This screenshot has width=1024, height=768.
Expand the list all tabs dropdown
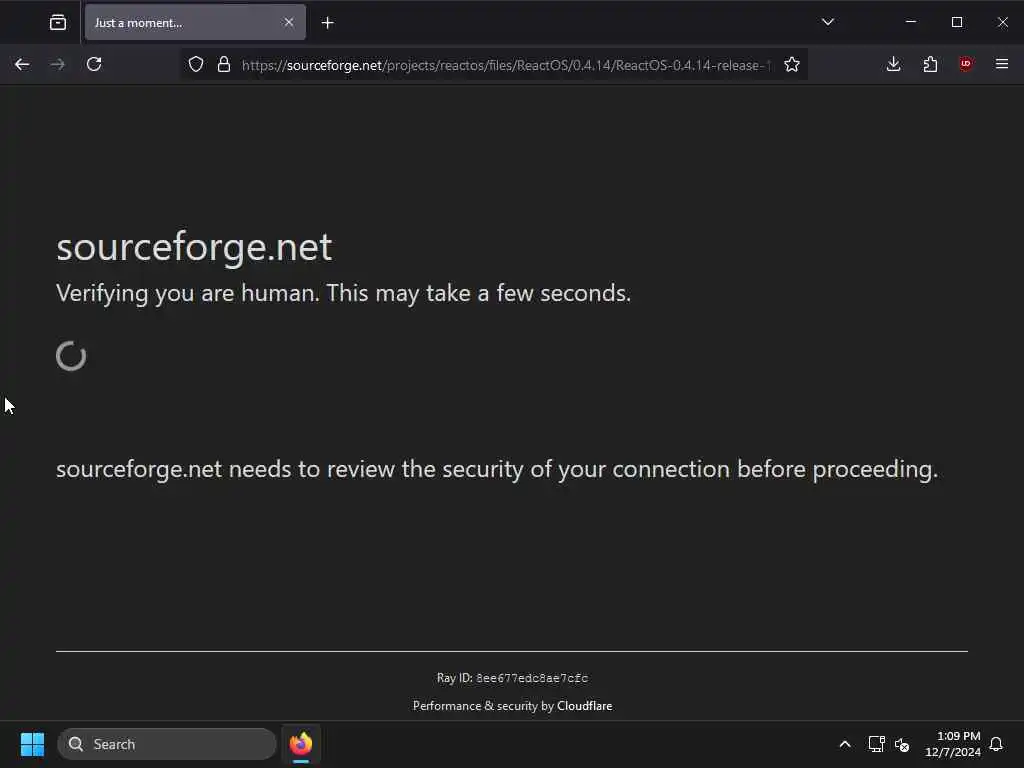pos(827,22)
